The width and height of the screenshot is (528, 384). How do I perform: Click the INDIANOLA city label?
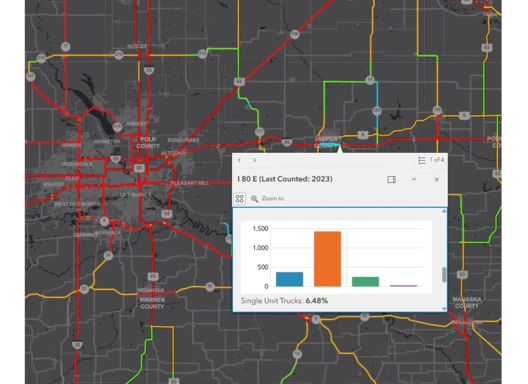click(151, 290)
